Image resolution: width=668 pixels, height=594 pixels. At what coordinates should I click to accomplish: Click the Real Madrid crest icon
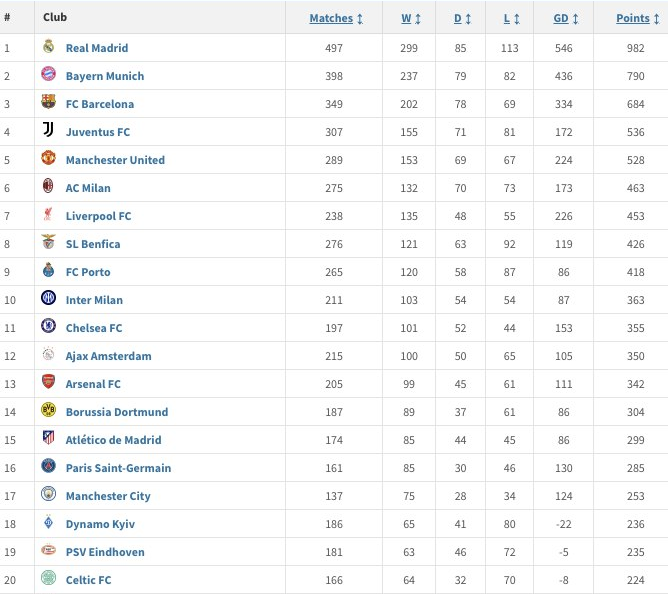(x=48, y=46)
